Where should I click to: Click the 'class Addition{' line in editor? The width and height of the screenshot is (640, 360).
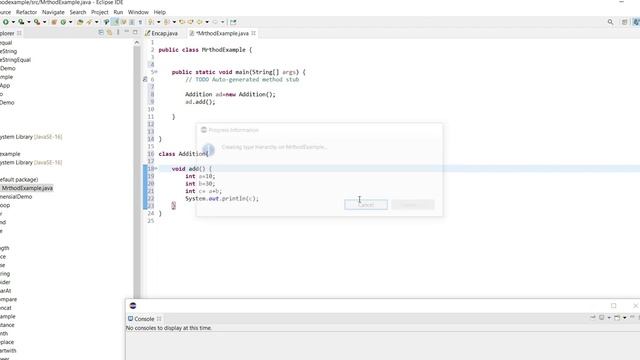tap(183, 154)
